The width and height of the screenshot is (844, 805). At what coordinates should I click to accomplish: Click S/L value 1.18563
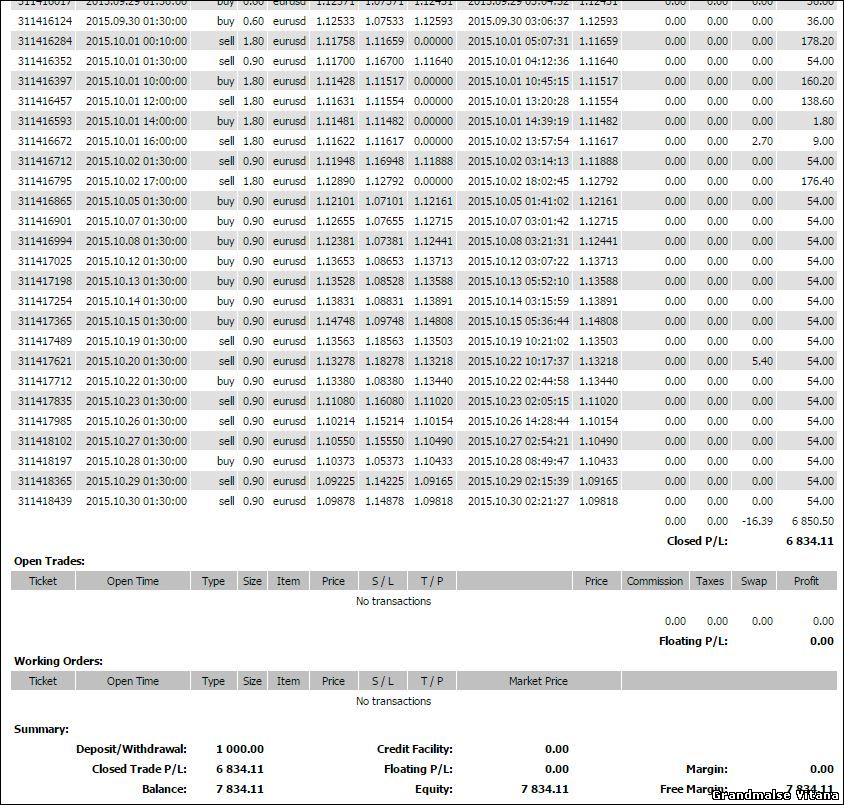[x=384, y=341]
